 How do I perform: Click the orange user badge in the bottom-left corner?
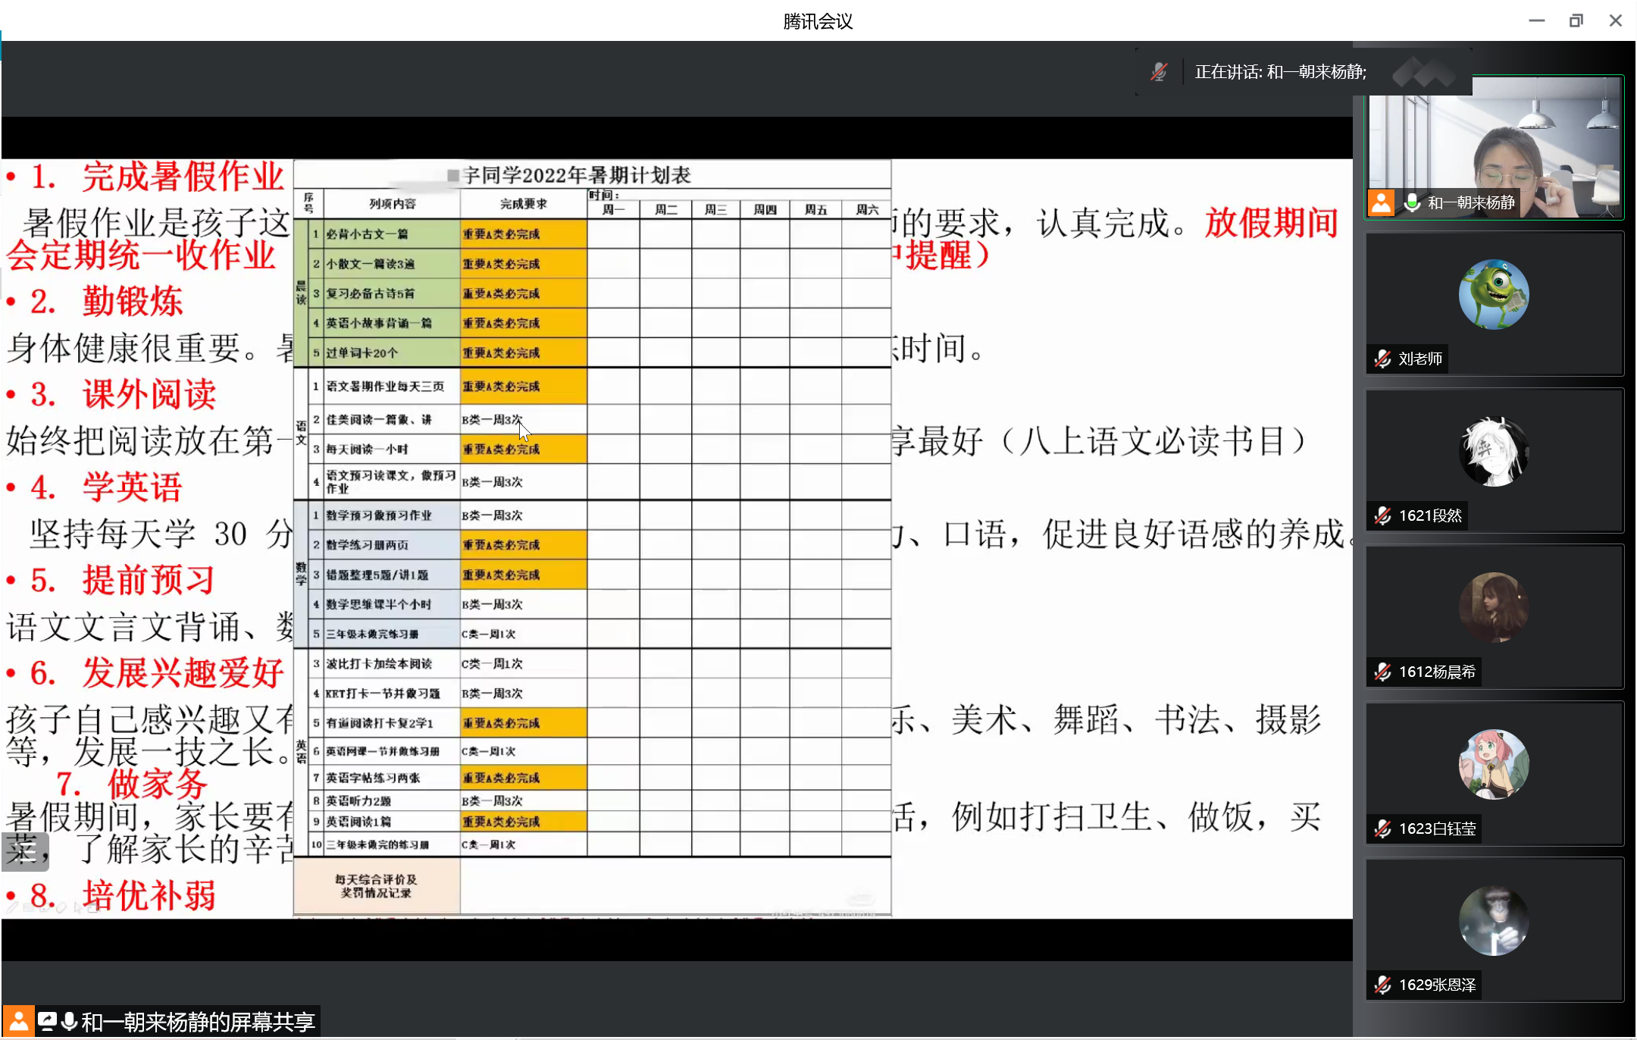click(18, 1021)
